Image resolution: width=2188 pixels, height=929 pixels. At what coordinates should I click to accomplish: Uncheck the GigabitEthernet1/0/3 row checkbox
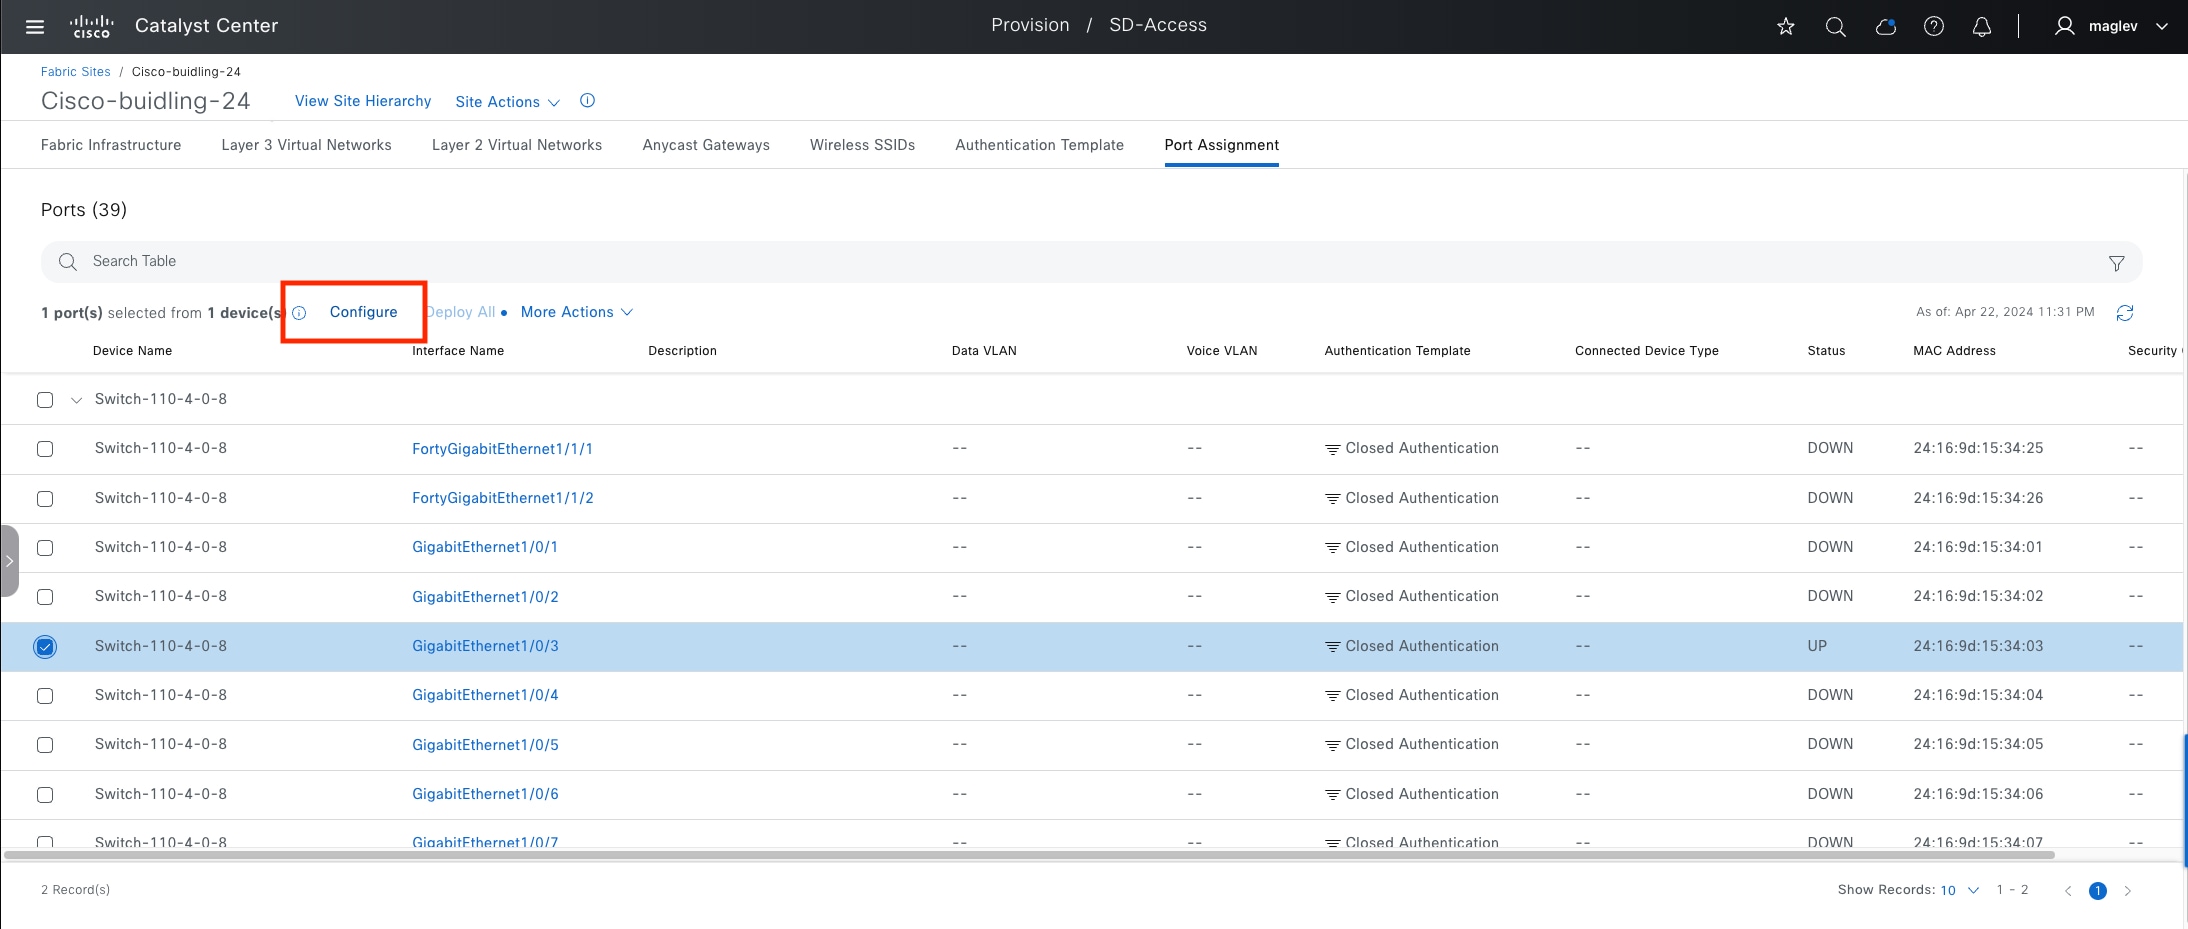point(45,647)
